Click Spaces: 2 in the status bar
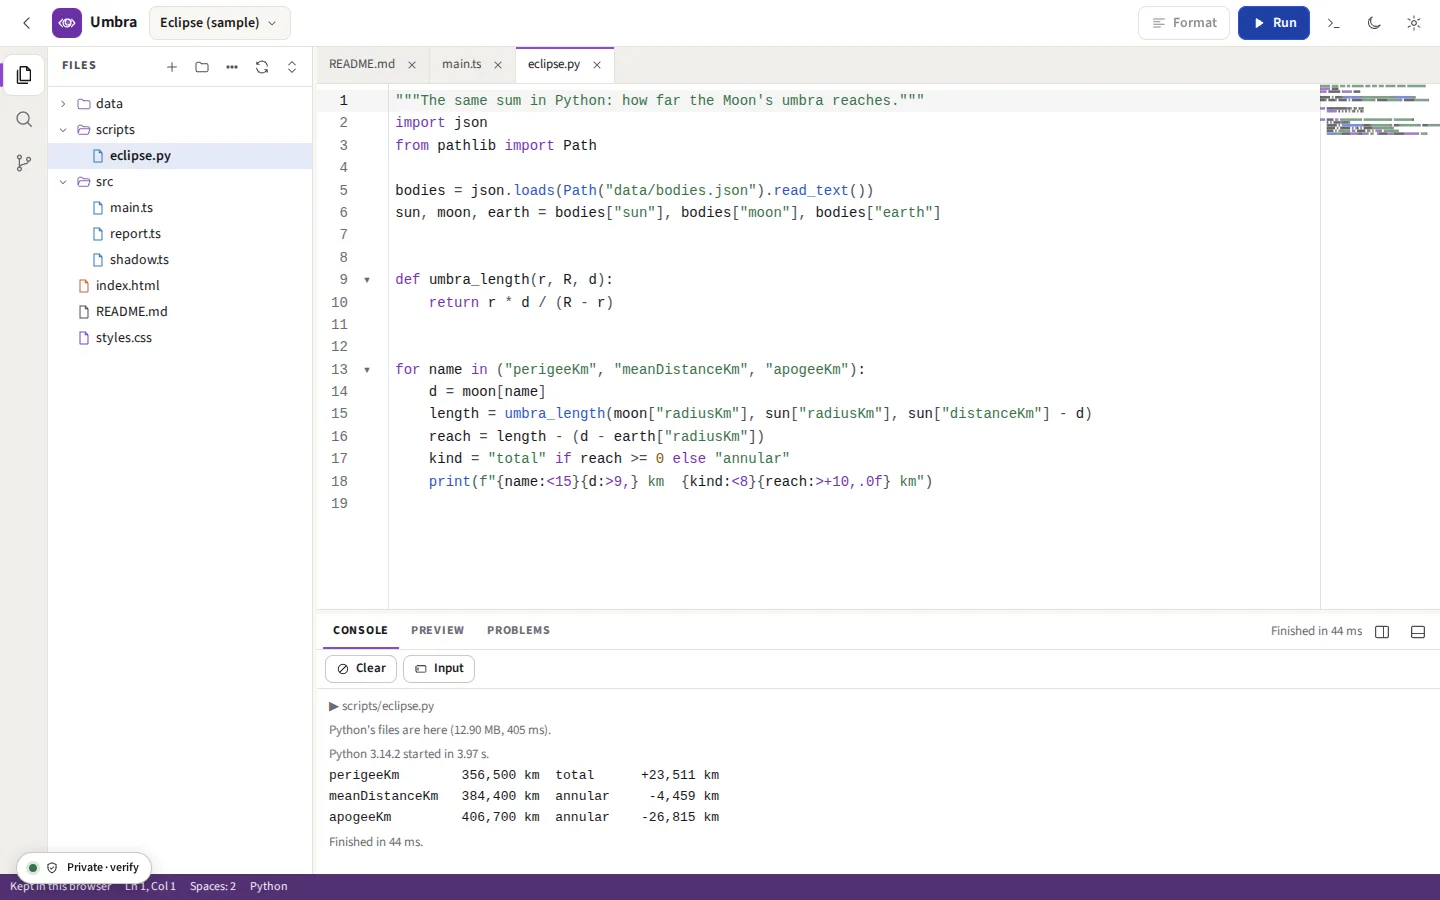Screen dimensions: 1440x900 (213, 887)
